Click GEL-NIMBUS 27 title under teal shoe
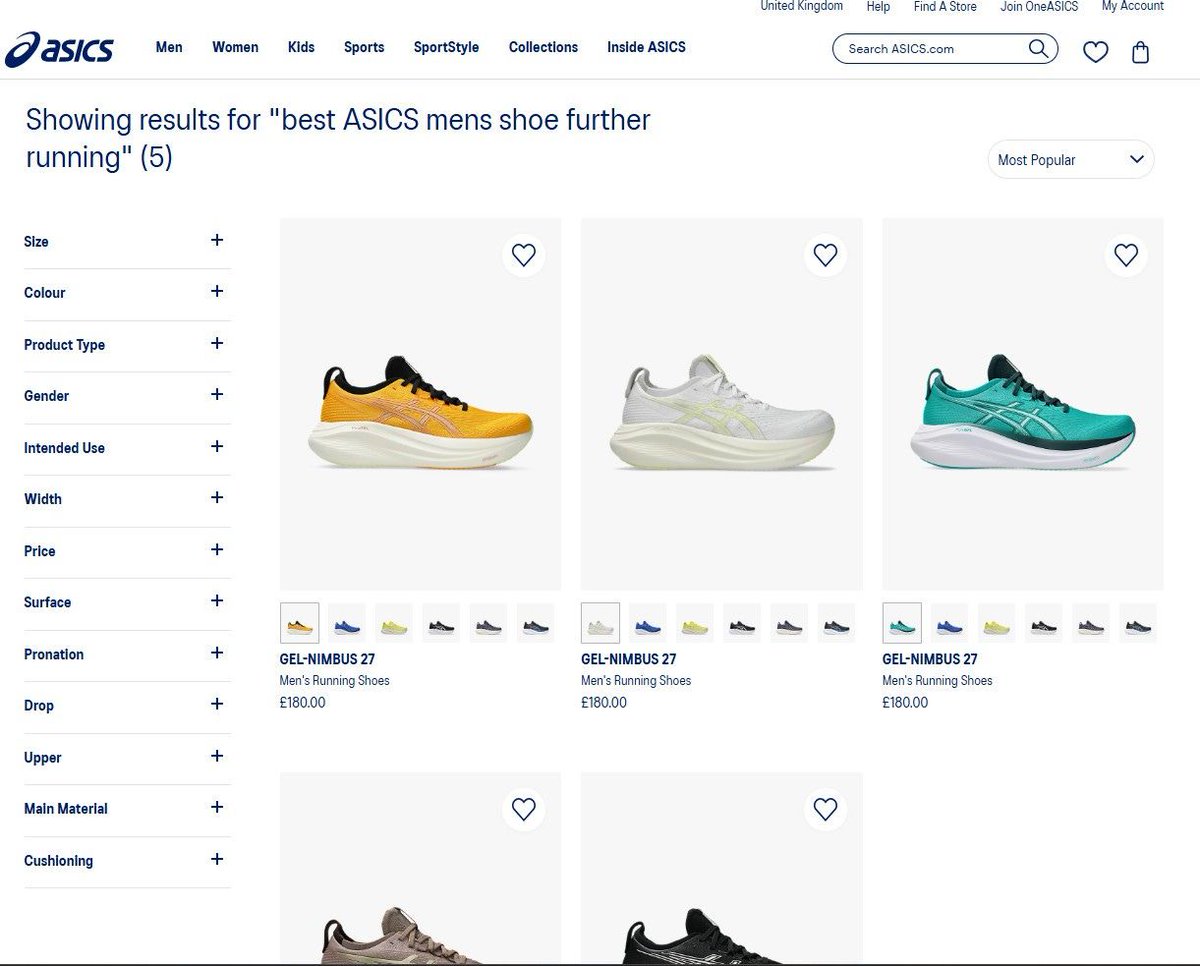Screen dimensions: 1200x966 930,659
